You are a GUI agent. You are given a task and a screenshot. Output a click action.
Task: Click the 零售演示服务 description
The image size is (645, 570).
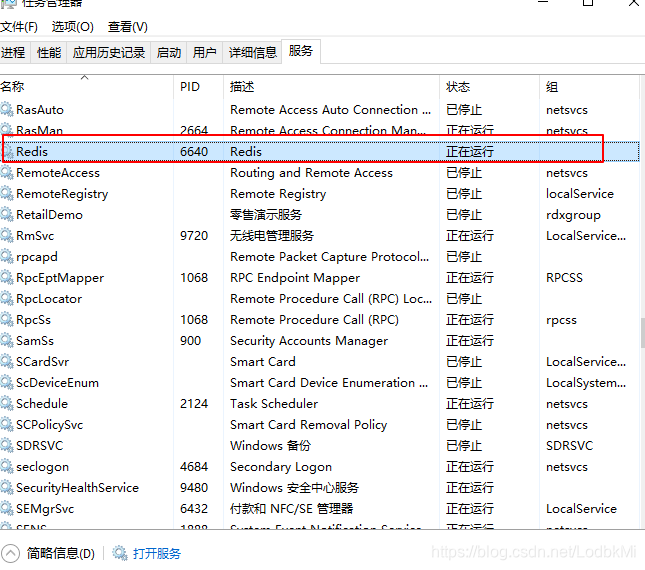pos(266,215)
